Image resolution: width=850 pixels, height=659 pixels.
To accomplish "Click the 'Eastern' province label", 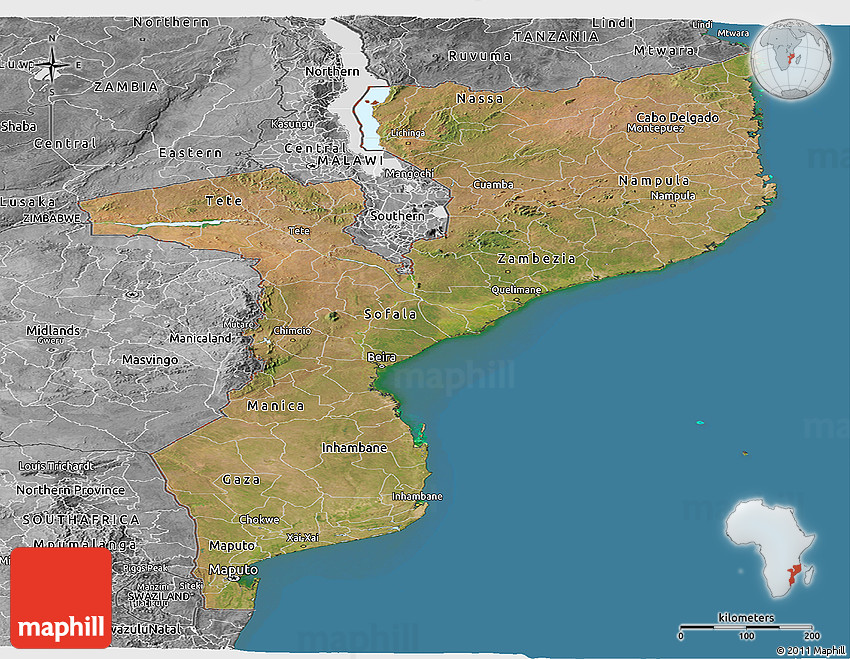I will point(190,153).
